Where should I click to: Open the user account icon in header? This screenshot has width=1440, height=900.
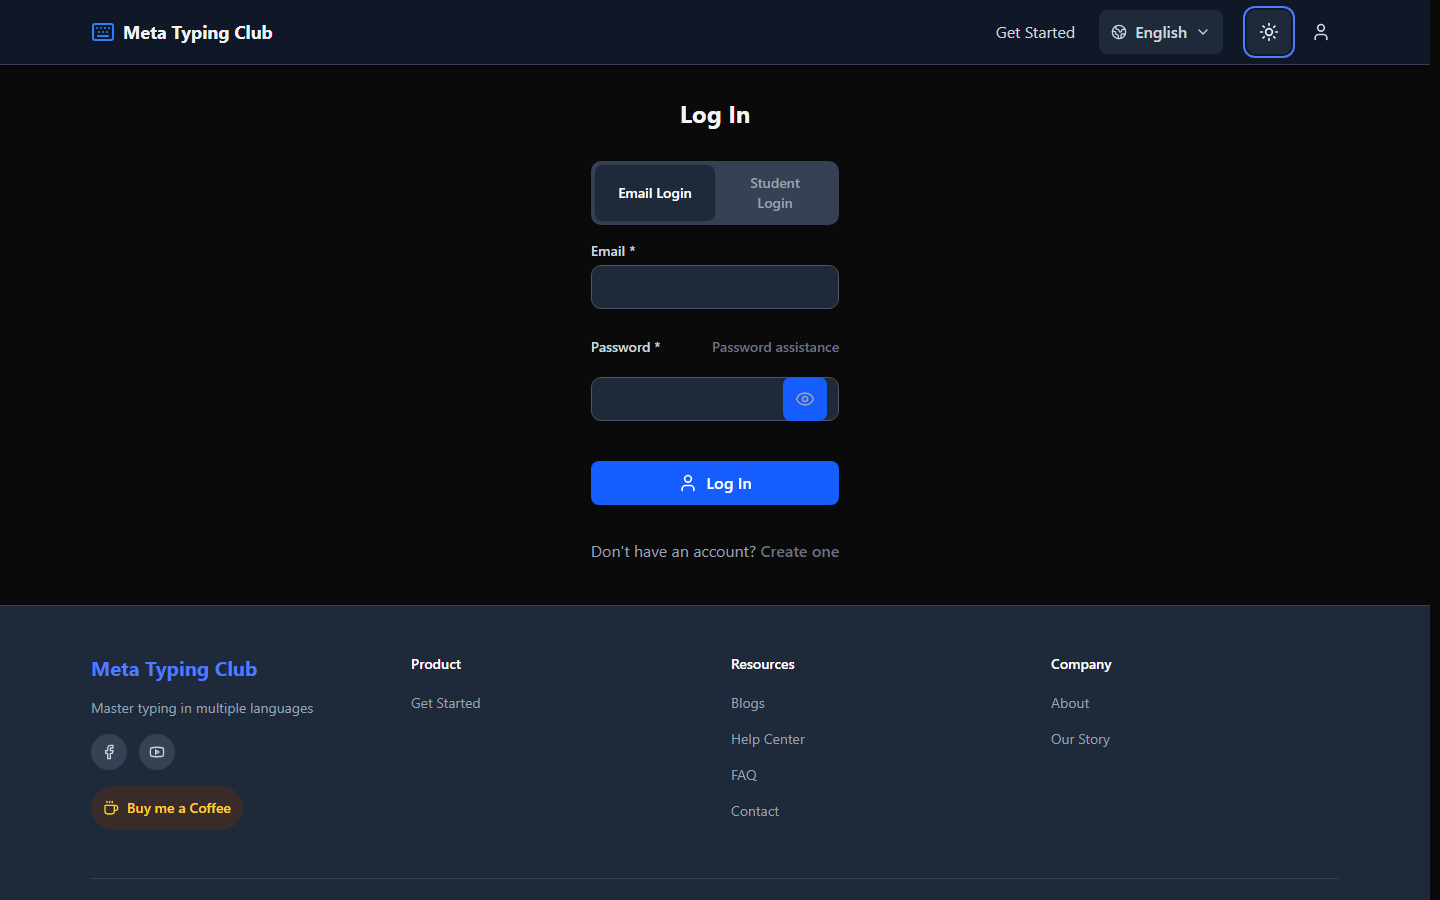[x=1321, y=32]
